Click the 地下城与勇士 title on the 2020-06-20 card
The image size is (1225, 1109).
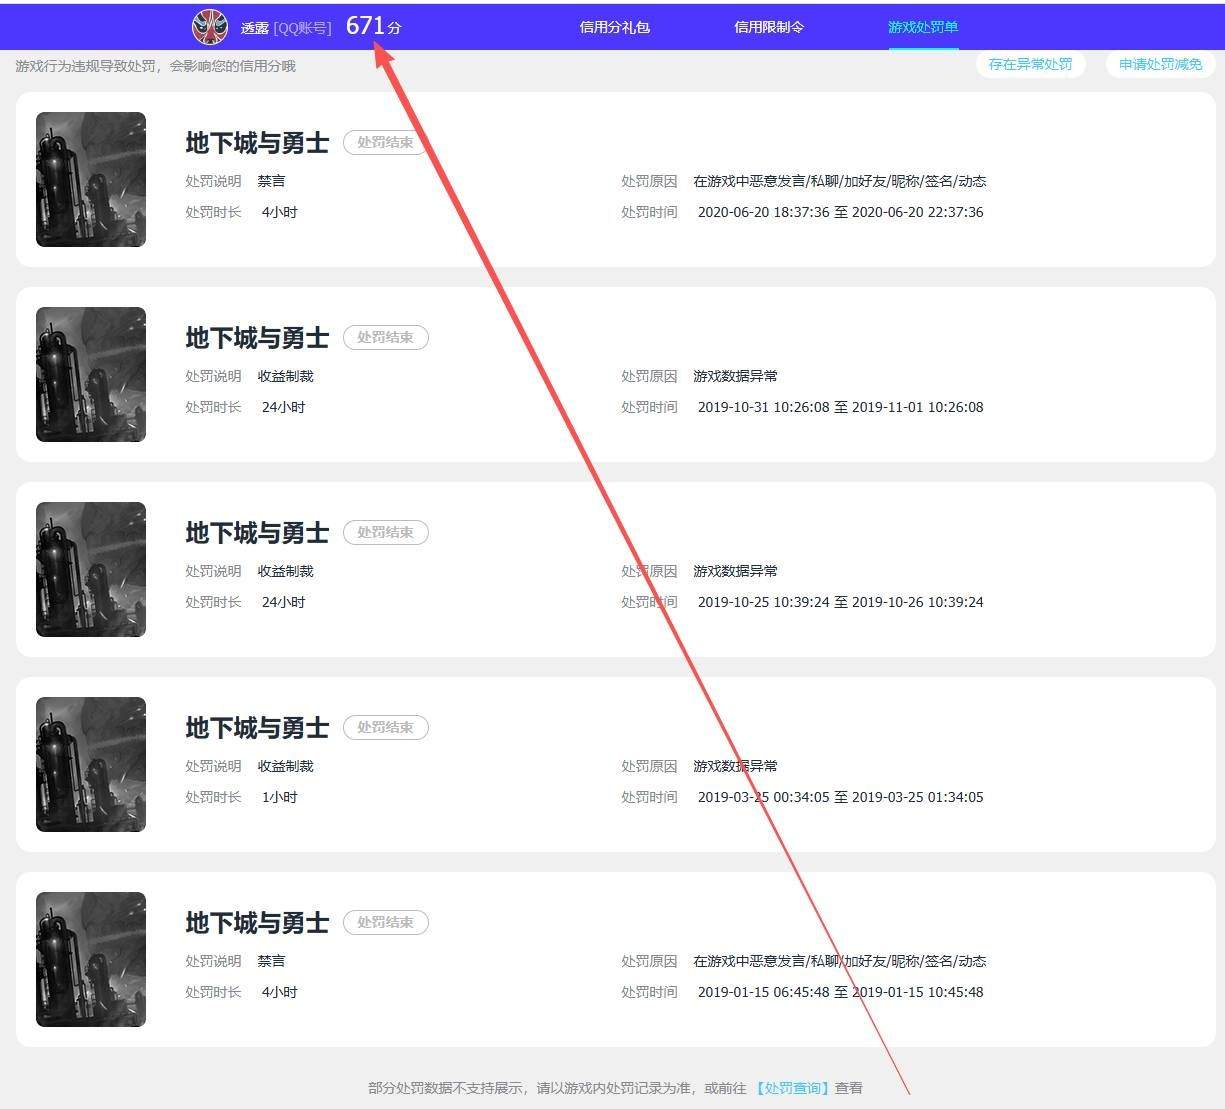(257, 143)
